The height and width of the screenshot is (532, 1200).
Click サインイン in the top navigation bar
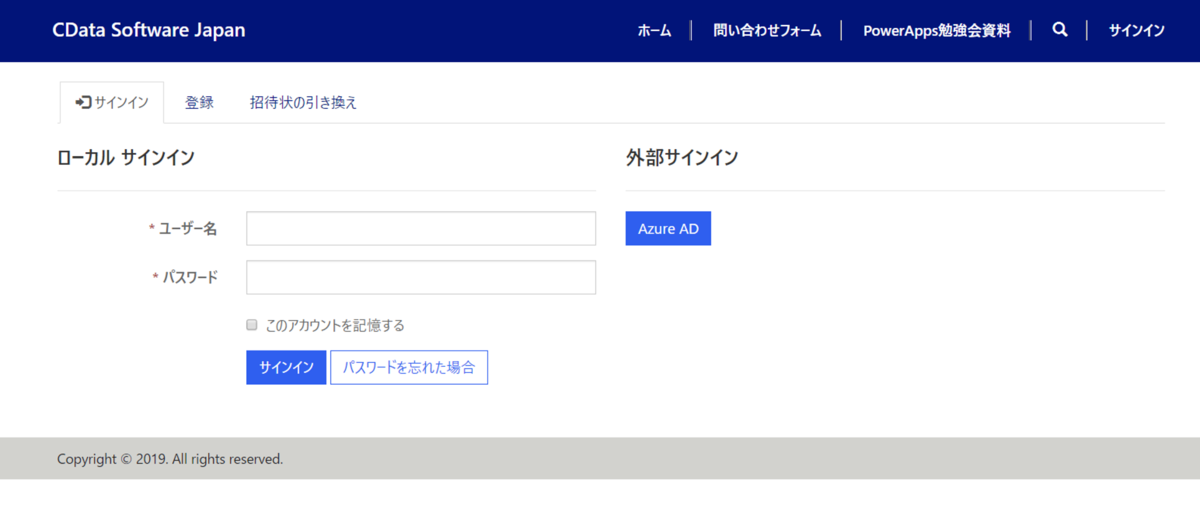(1136, 30)
